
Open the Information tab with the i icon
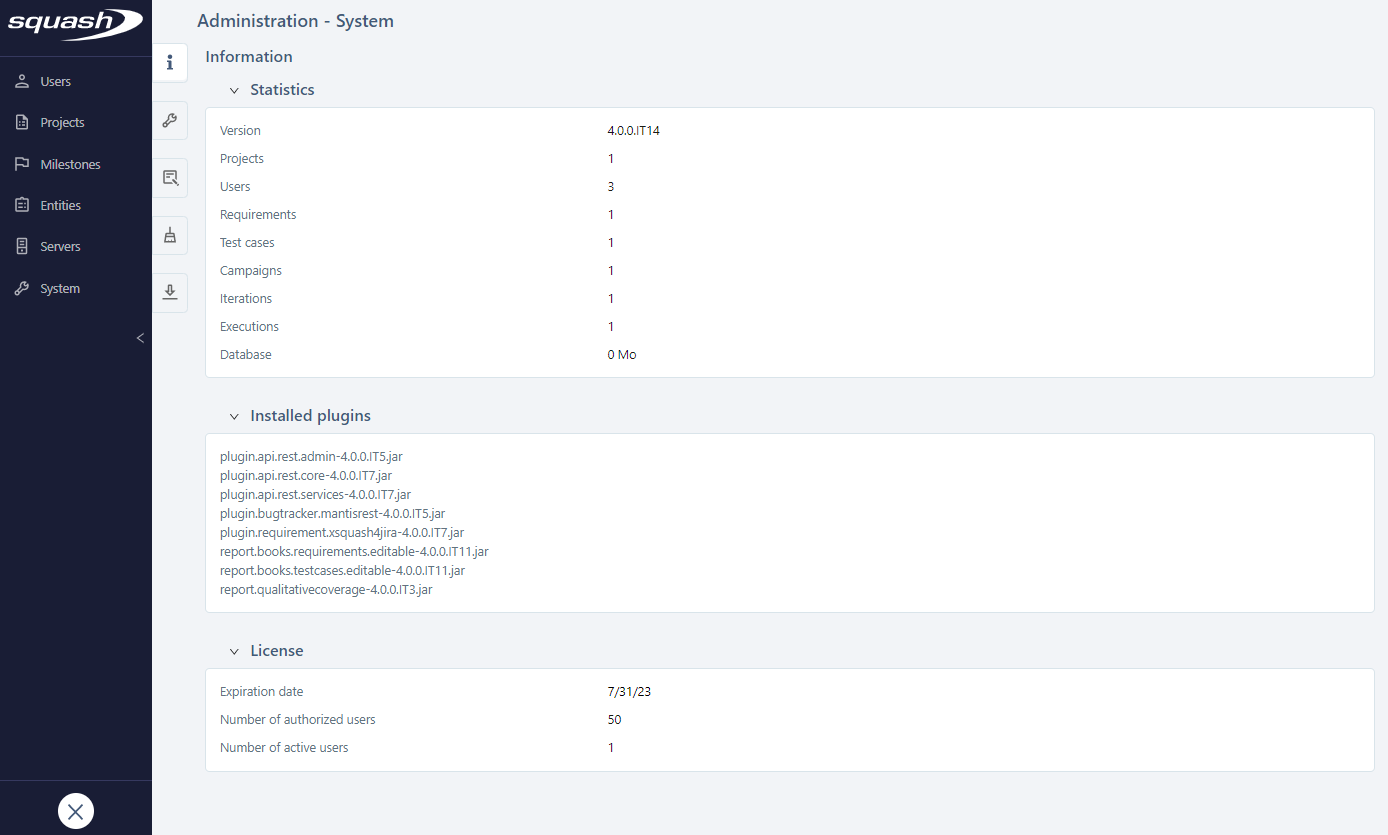[170, 62]
